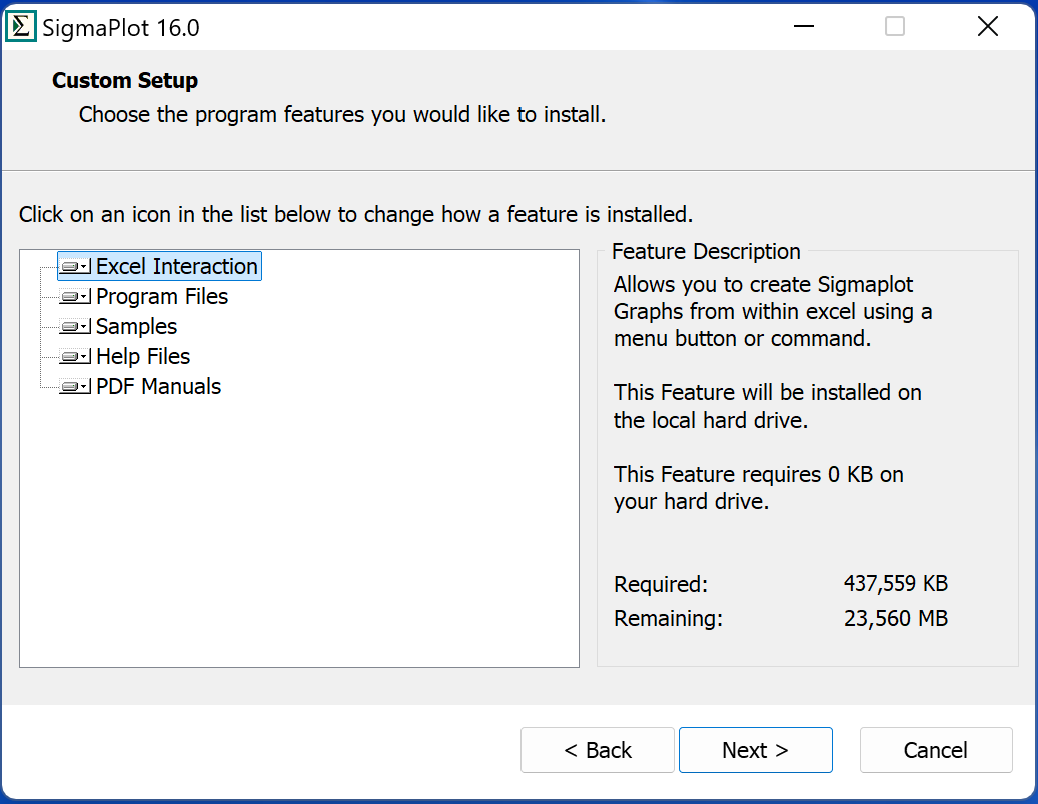Open the Help Files feature drive icon dropdown
The width and height of the screenshot is (1038, 804).
point(75,357)
